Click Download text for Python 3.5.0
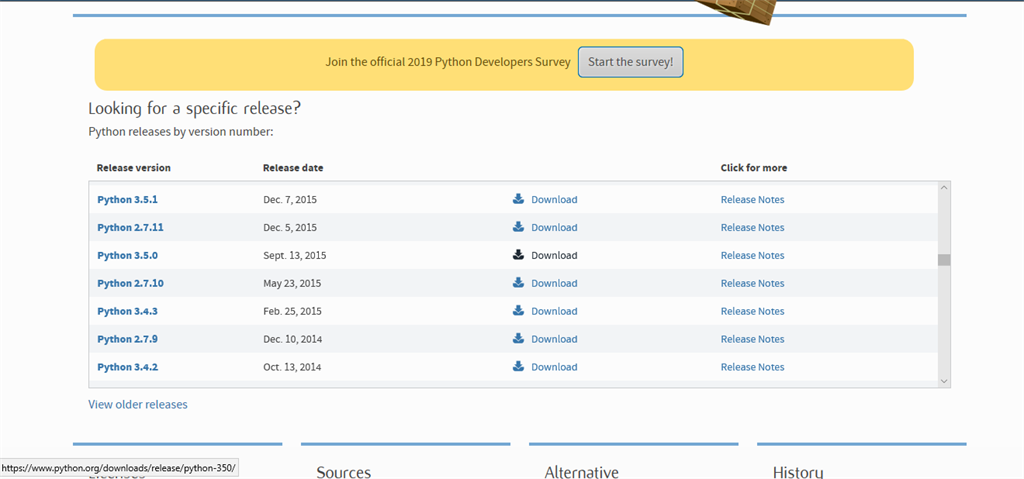Image resolution: width=1024 pixels, height=479 pixels. (x=554, y=256)
